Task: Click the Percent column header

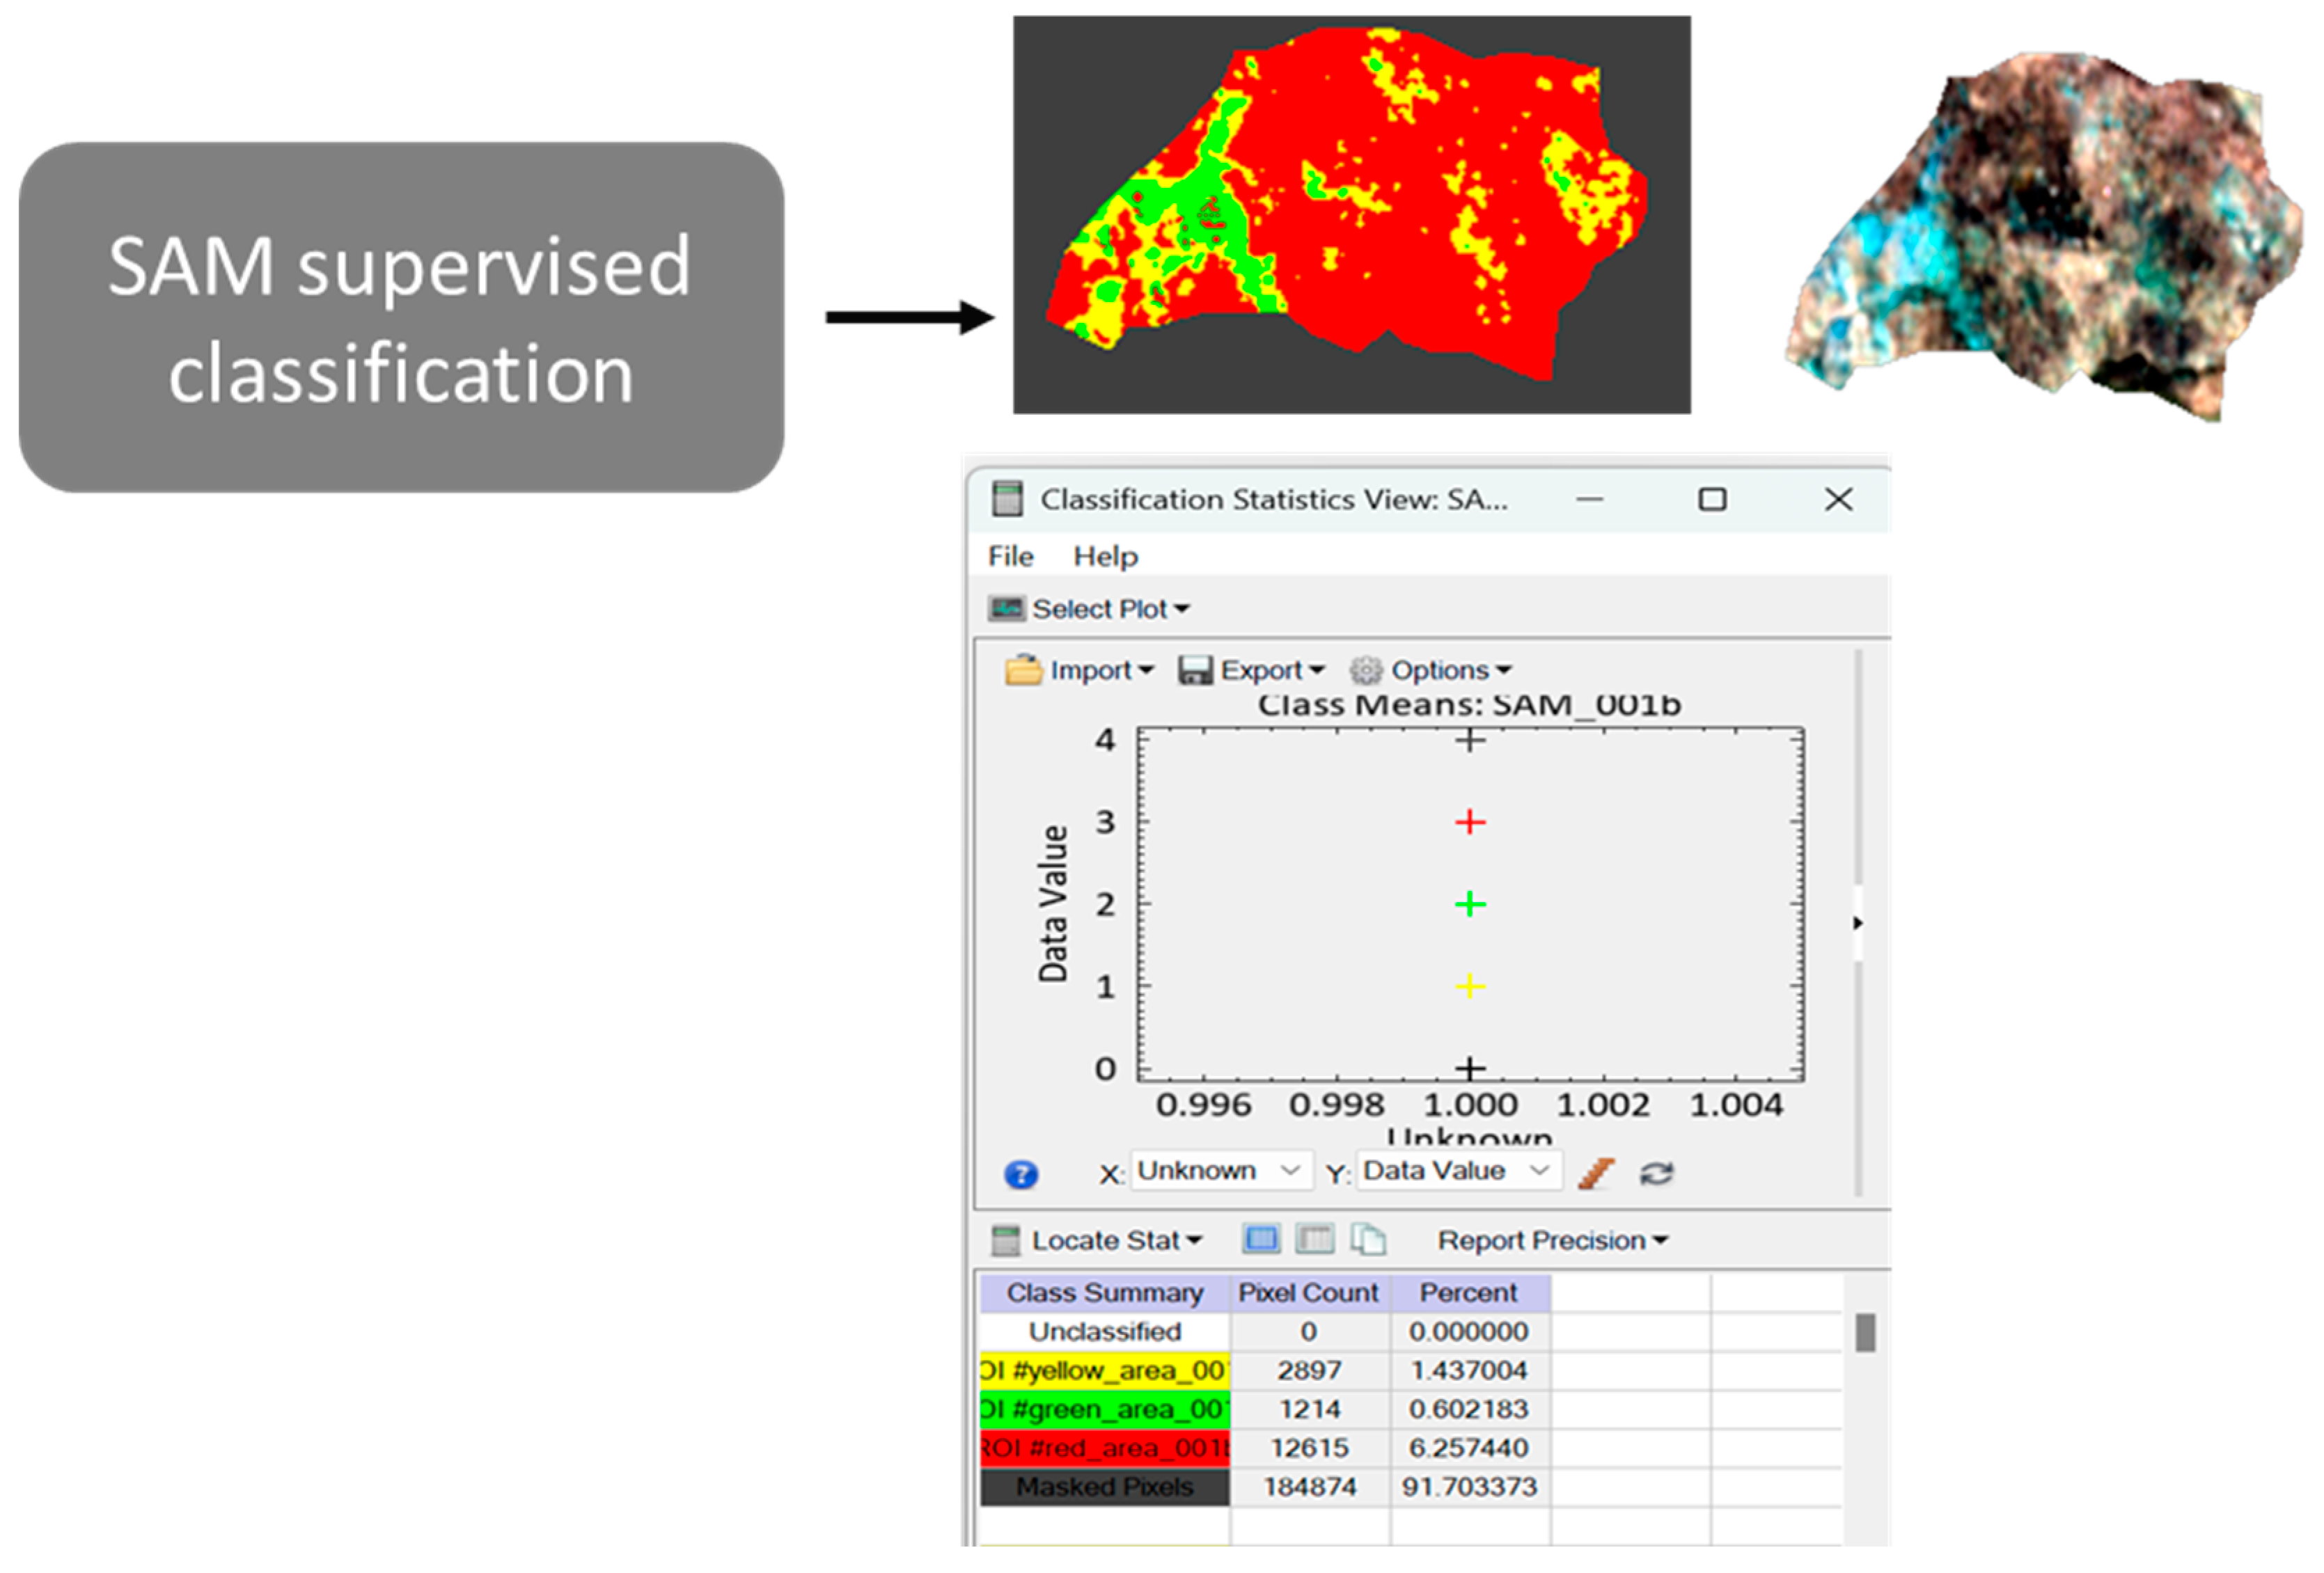Action: [1468, 1292]
